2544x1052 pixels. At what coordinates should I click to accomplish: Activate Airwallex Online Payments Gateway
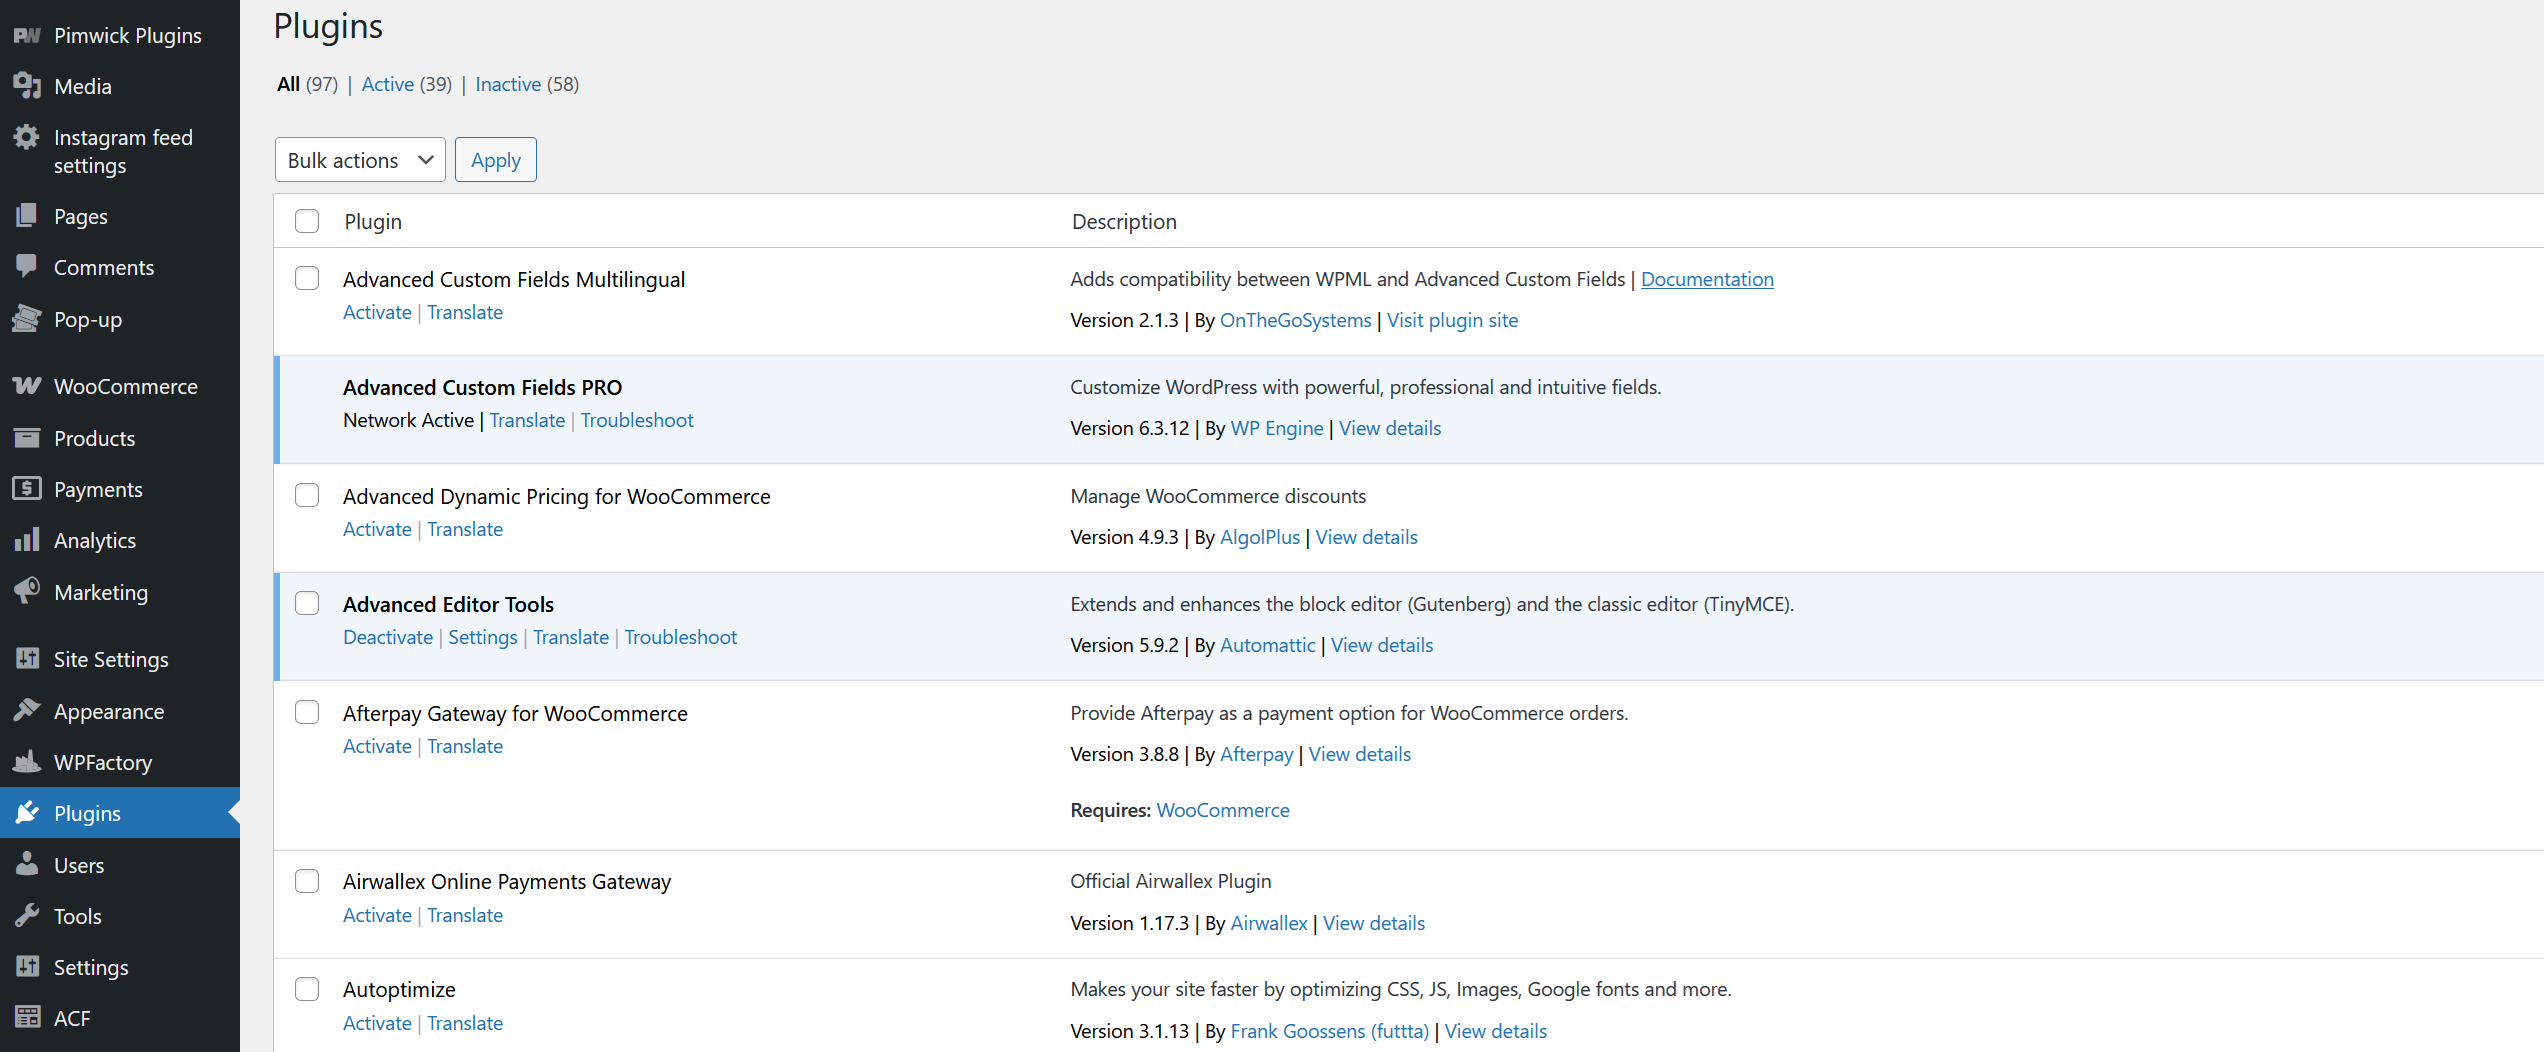(377, 915)
